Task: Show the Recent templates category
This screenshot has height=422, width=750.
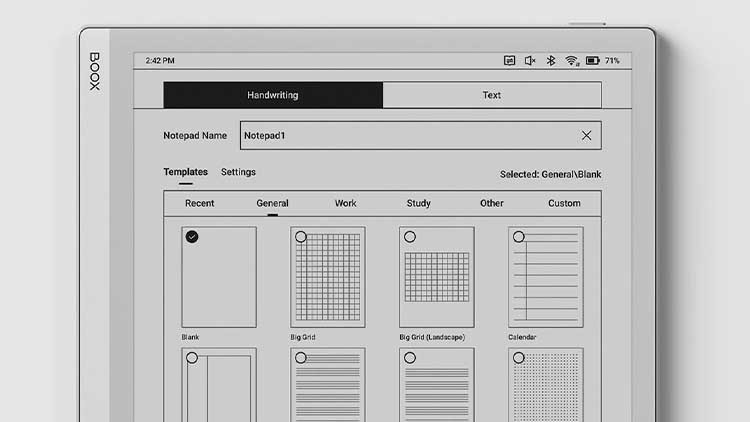Action: [199, 203]
